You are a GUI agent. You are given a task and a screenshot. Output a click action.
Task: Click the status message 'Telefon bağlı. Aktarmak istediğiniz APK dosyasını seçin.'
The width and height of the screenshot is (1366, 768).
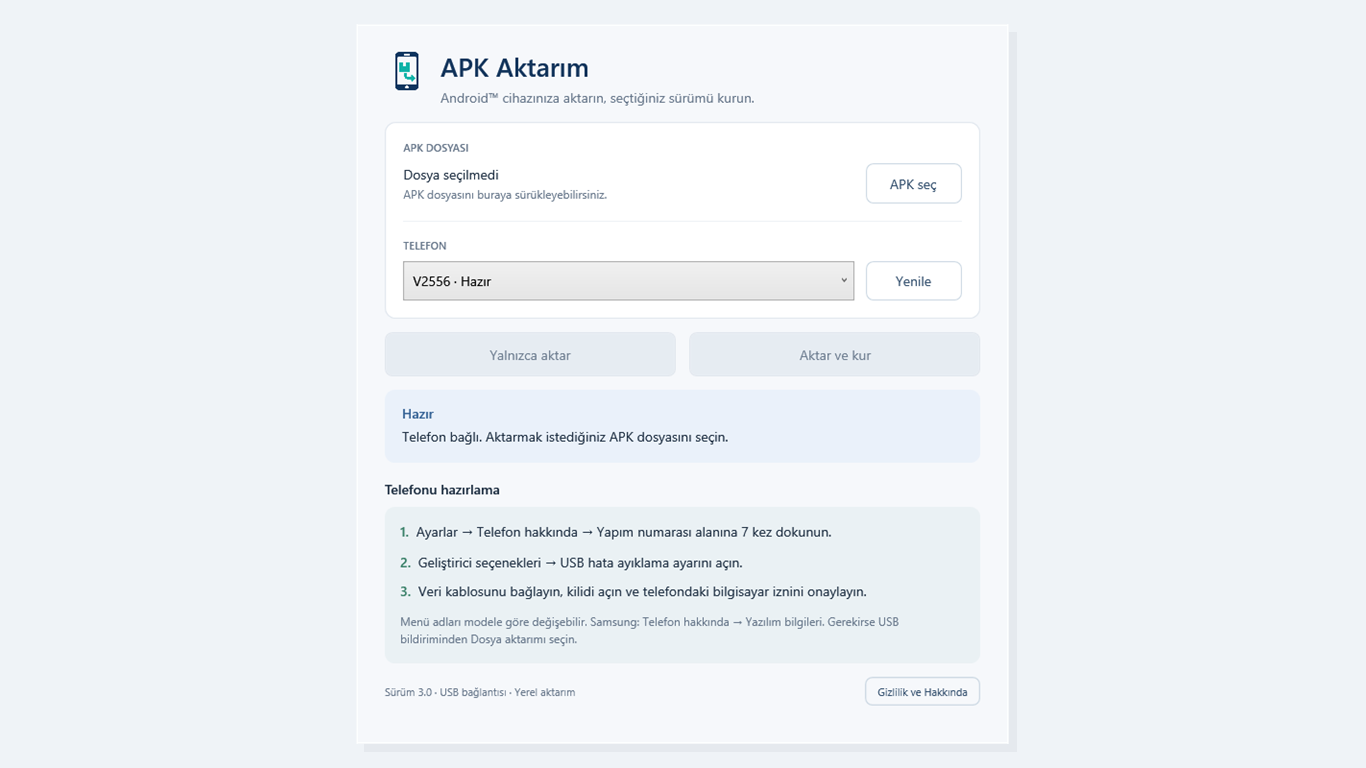pyautogui.click(x=565, y=437)
